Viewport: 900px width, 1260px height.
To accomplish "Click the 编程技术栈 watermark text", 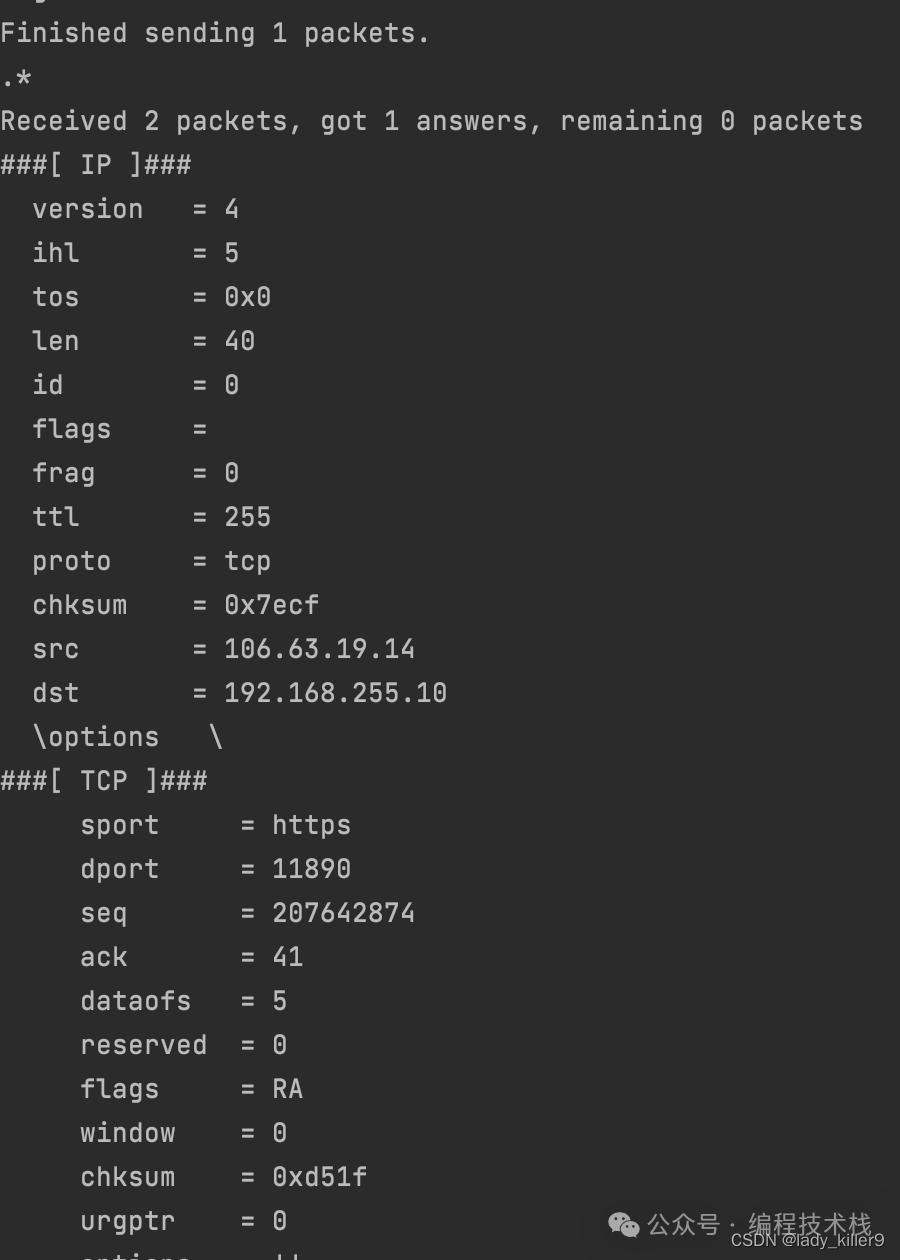I will tap(810, 1224).
